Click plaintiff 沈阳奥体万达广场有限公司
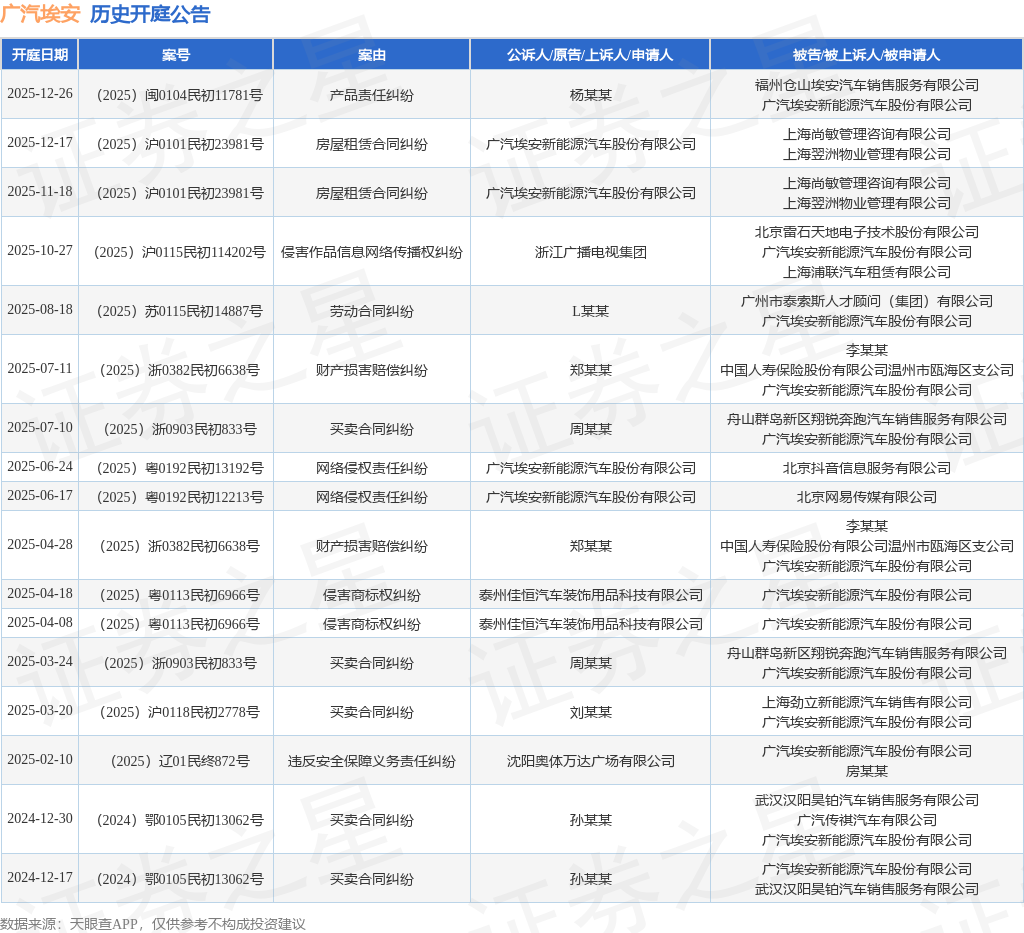 coord(590,761)
